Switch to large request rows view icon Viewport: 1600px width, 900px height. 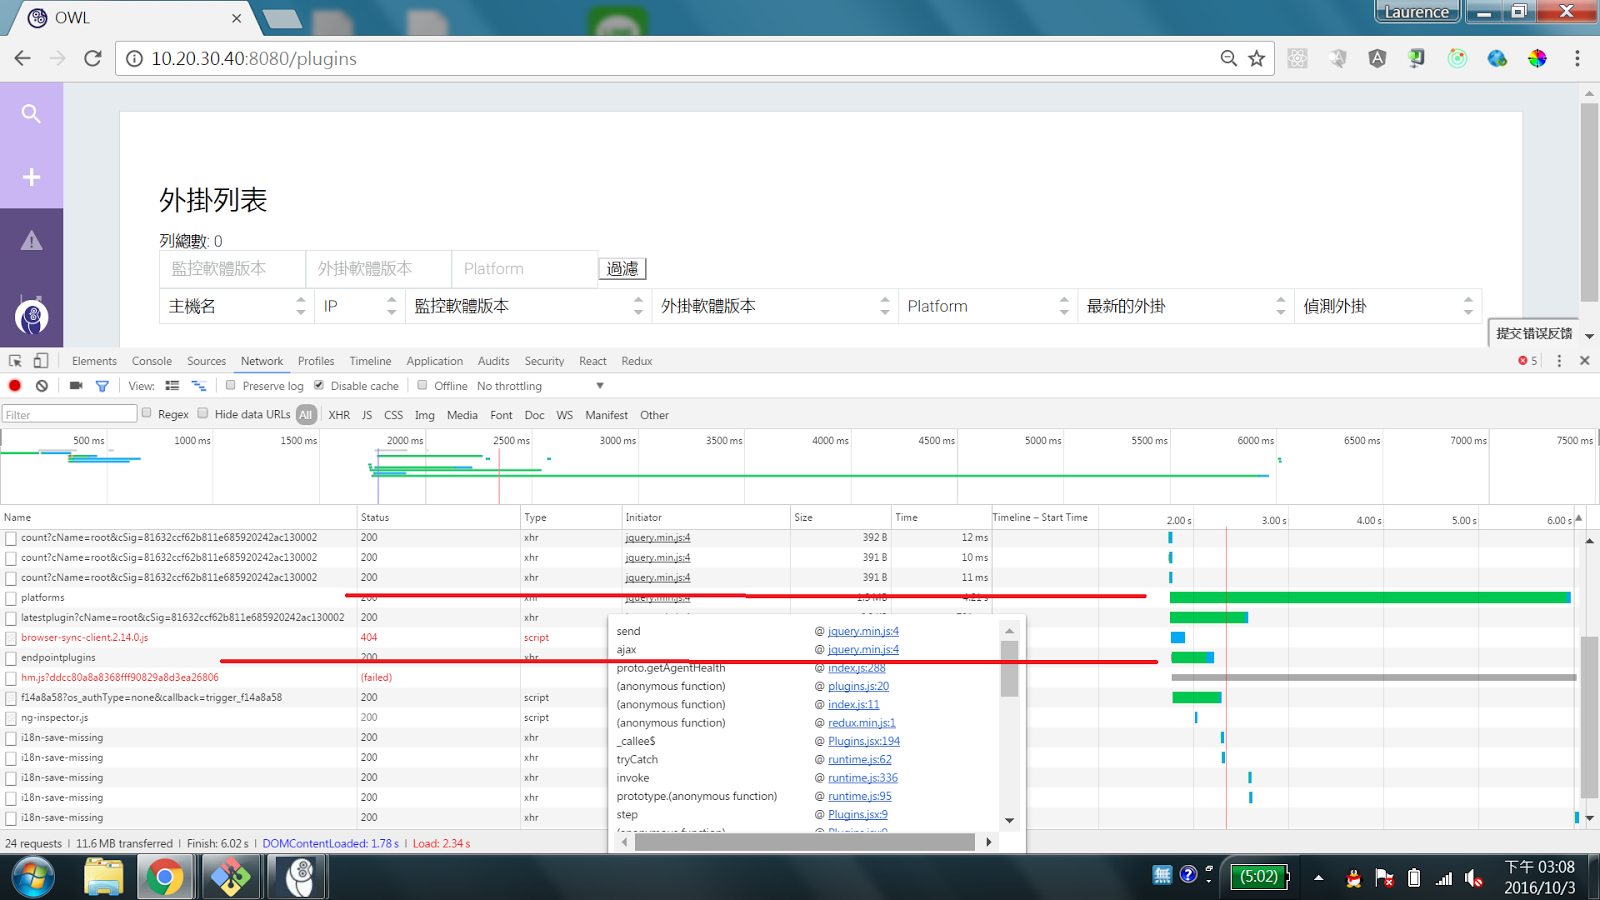click(x=172, y=385)
